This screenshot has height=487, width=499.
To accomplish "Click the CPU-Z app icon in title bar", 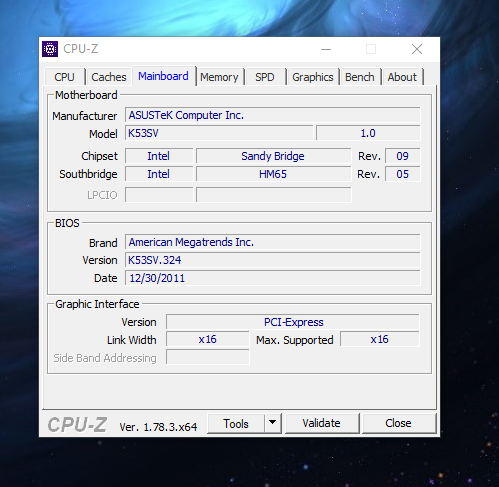I will coord(50,49).
